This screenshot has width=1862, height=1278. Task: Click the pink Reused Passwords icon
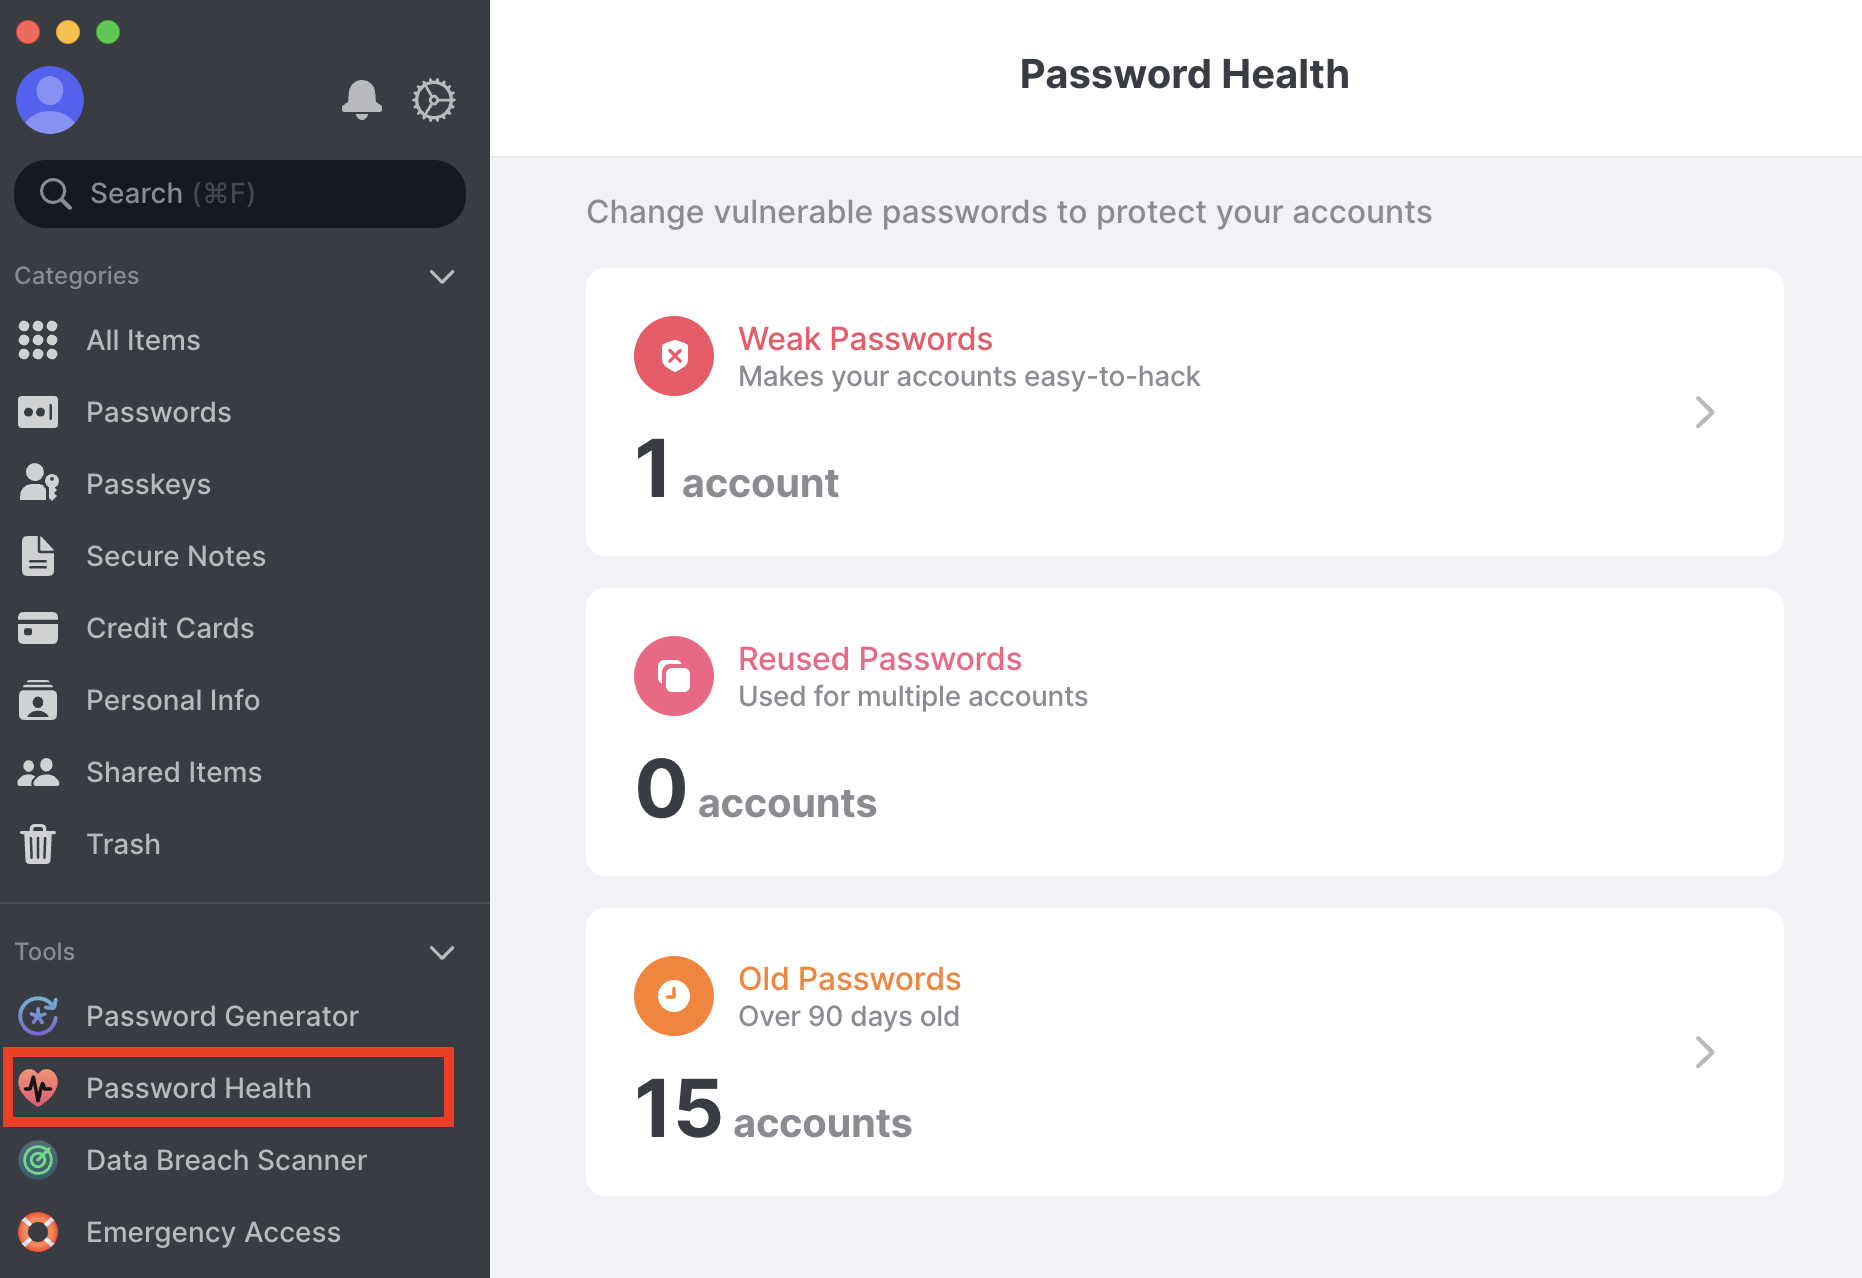tap(674, 676)
